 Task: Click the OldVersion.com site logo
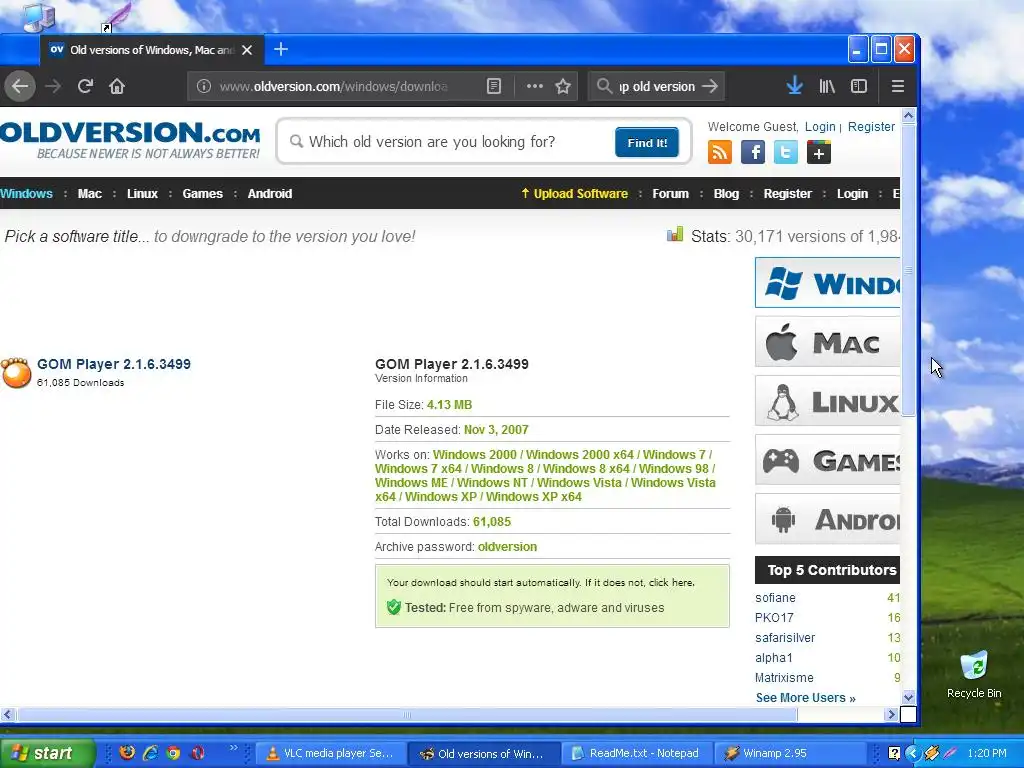(x=130, y=140)
